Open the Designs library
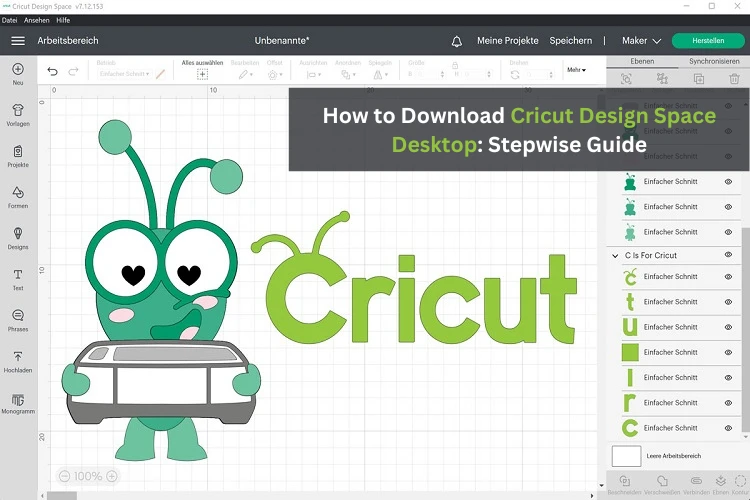The image size is (750, 500). [x=18, y=238]
